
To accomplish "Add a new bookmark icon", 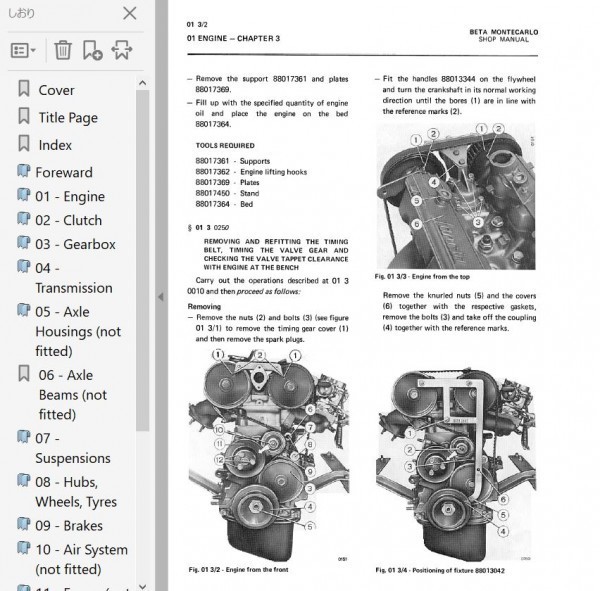I will 93,50.
